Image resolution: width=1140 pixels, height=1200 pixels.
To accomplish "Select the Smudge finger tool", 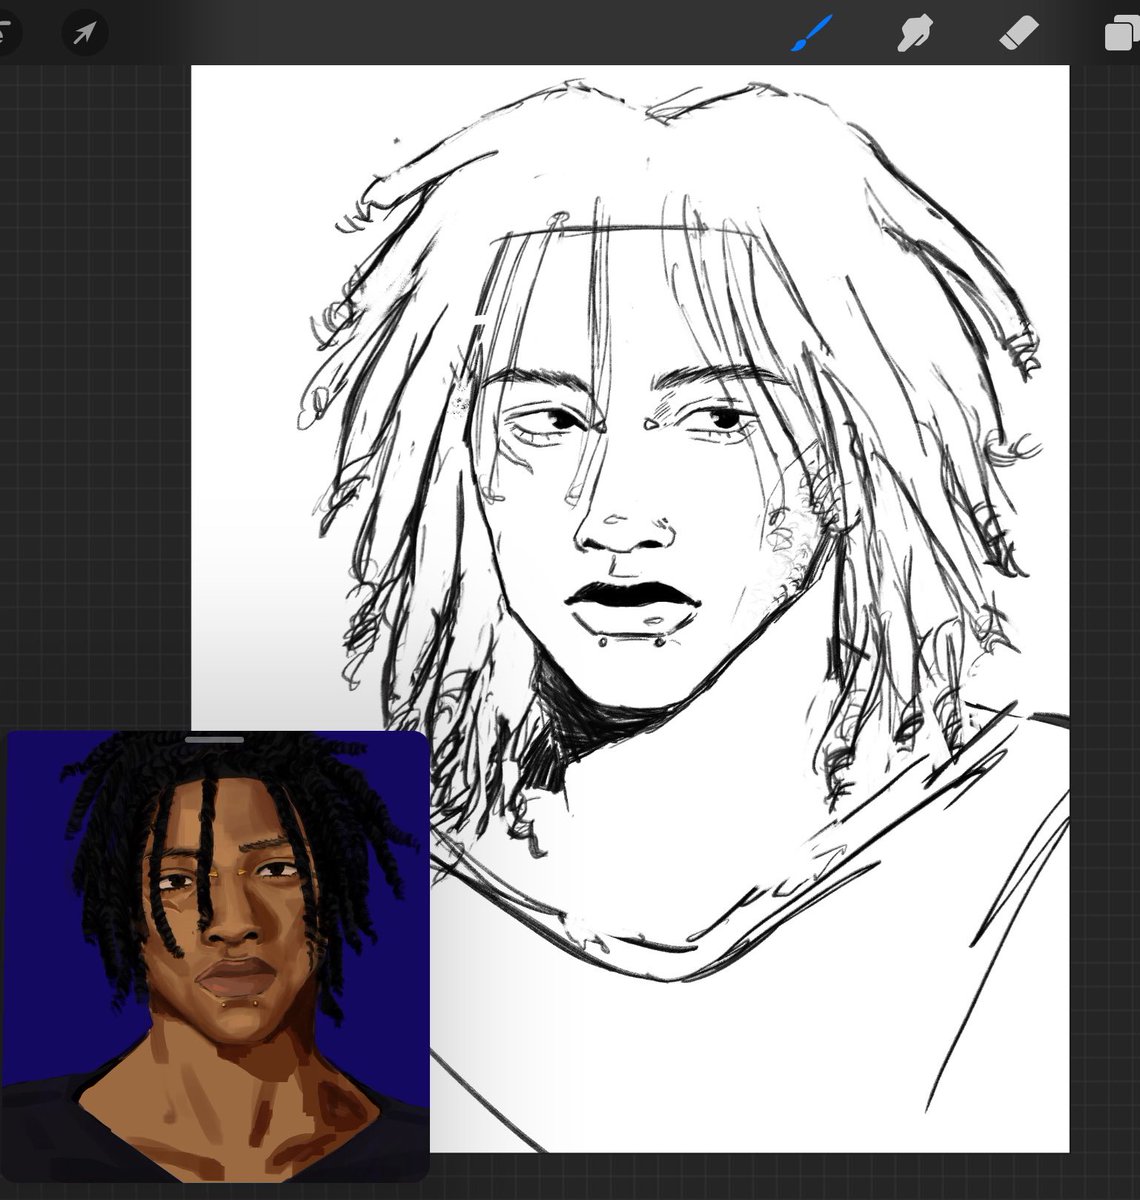I will 915,35.
